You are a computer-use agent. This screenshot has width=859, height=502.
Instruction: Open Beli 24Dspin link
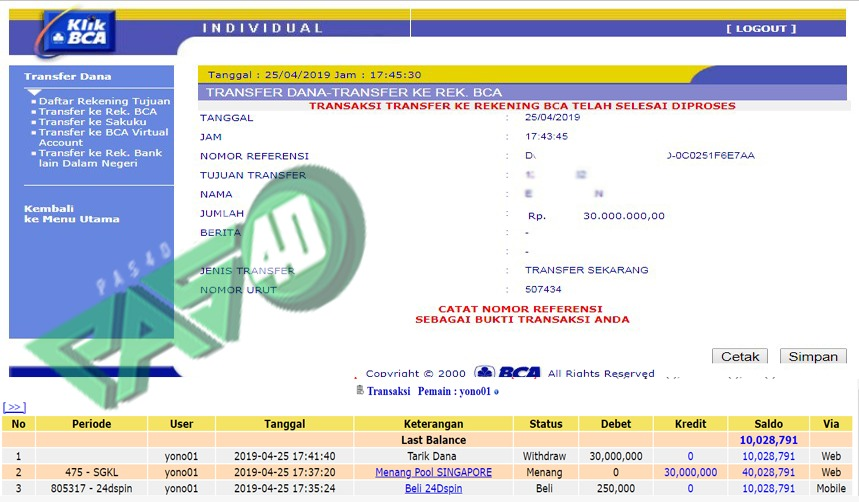click(433, 488)
